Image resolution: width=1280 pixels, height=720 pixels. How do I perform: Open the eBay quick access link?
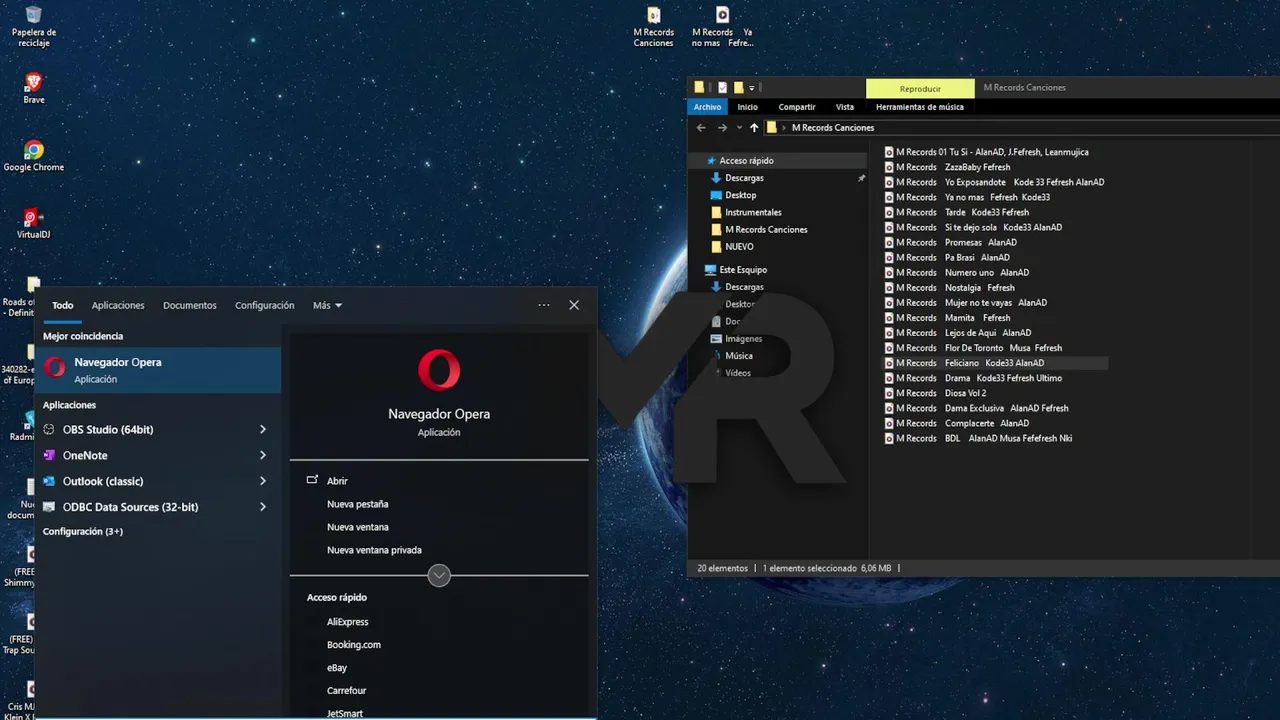tap(337, 668)
